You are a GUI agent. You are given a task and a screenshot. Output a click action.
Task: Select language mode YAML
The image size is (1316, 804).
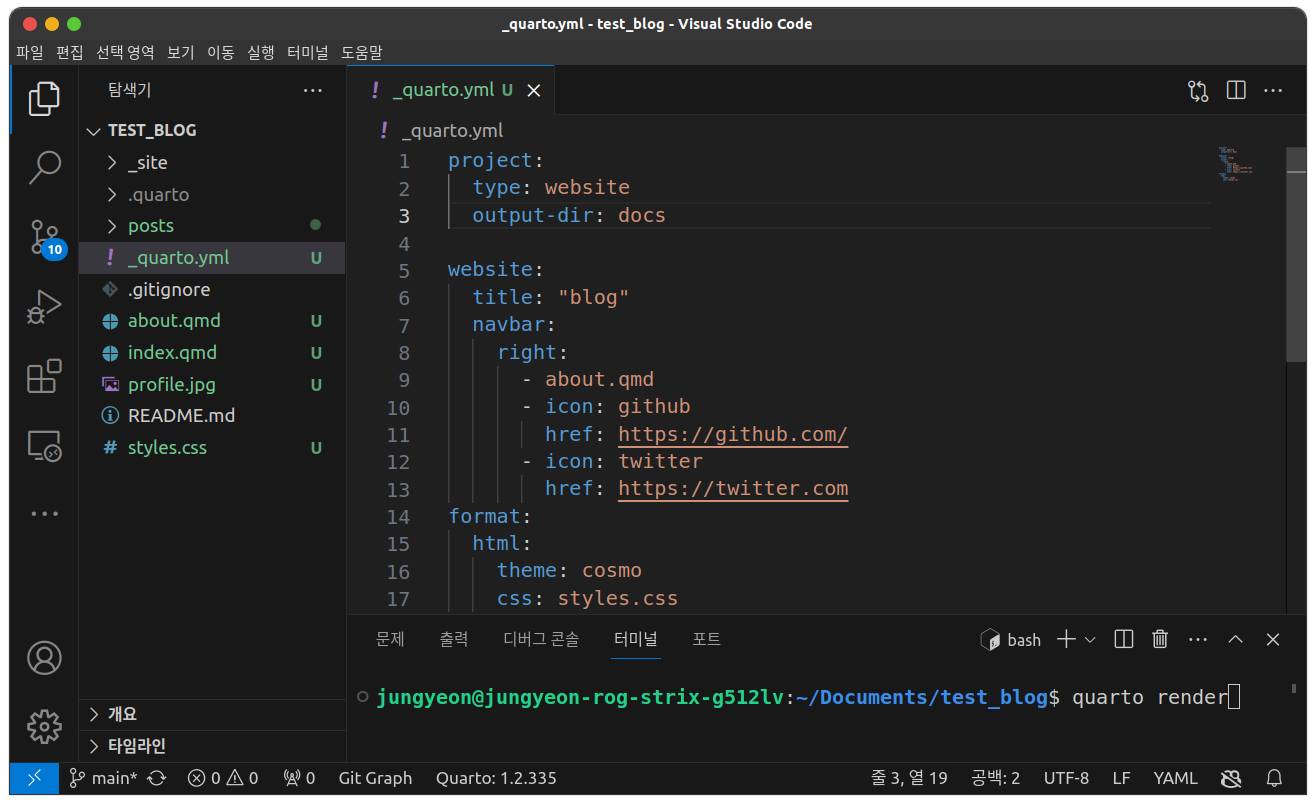tap(1175, 778)
